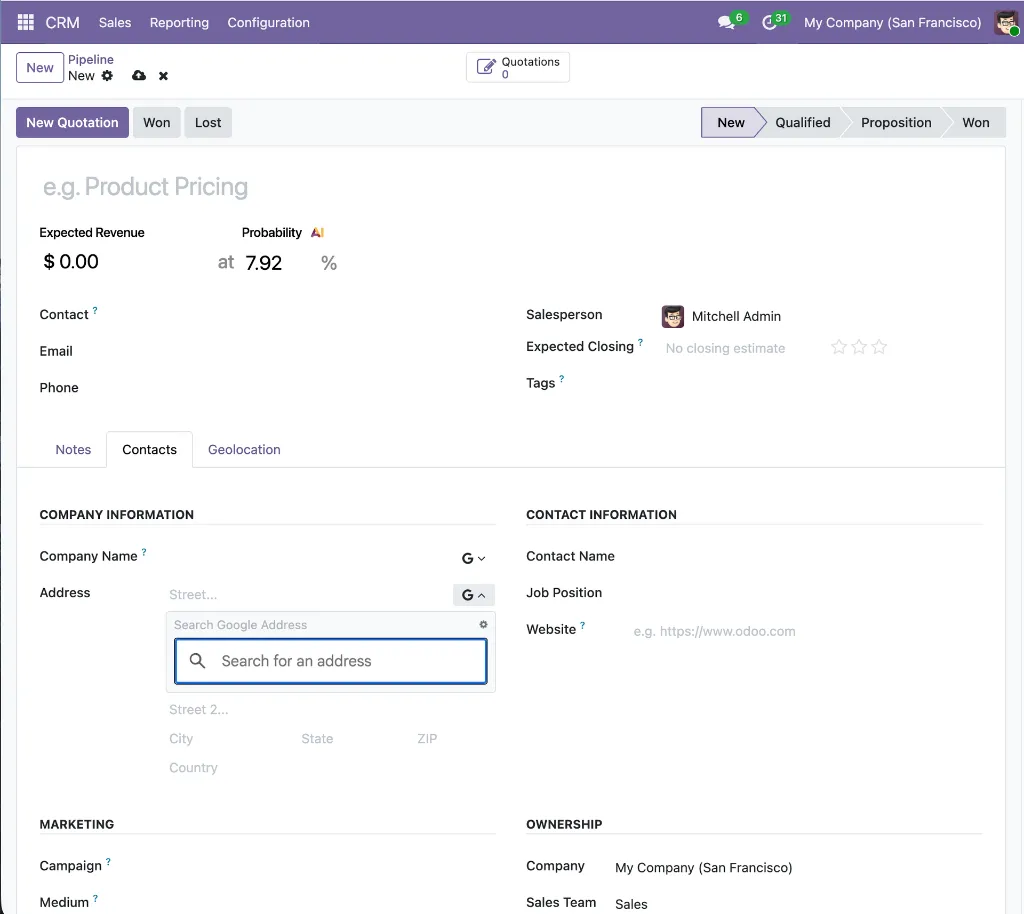Viewport: 1024px width, 914px height.
Task: Show help tooltip for Website field
Action: click(583, 625)
